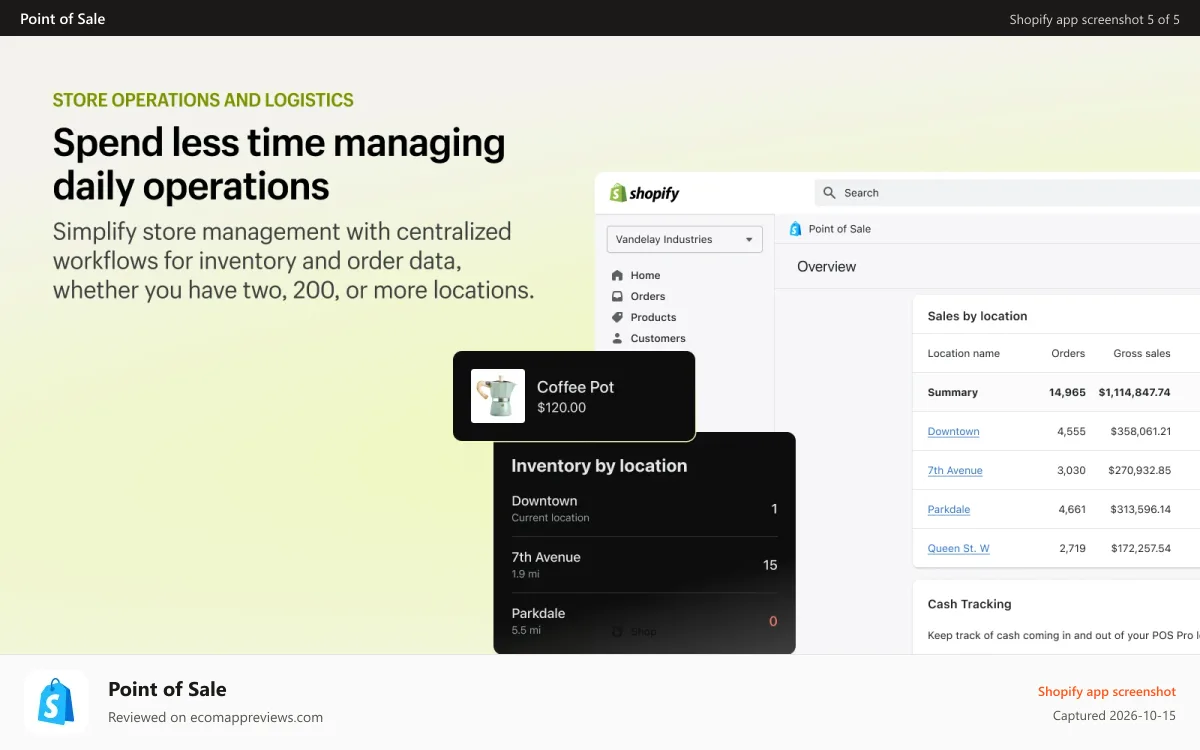Click the Customers person icon in sidebar

618,338
